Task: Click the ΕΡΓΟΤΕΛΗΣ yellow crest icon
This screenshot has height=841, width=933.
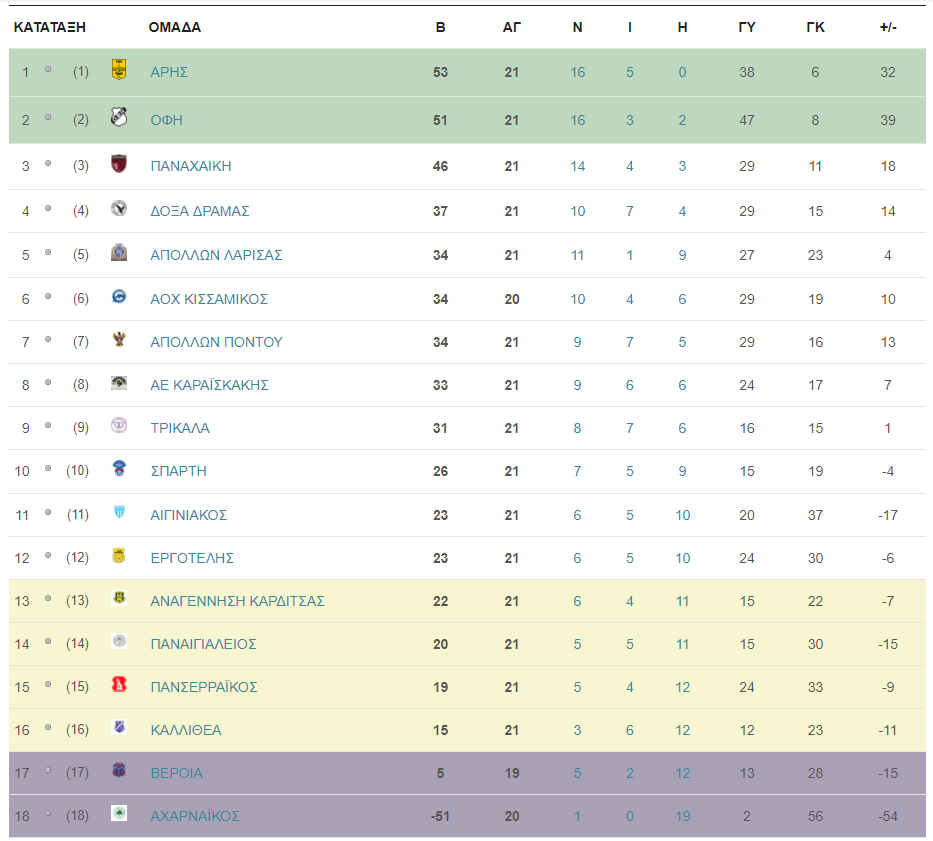Action: click(x=119, y=555)
